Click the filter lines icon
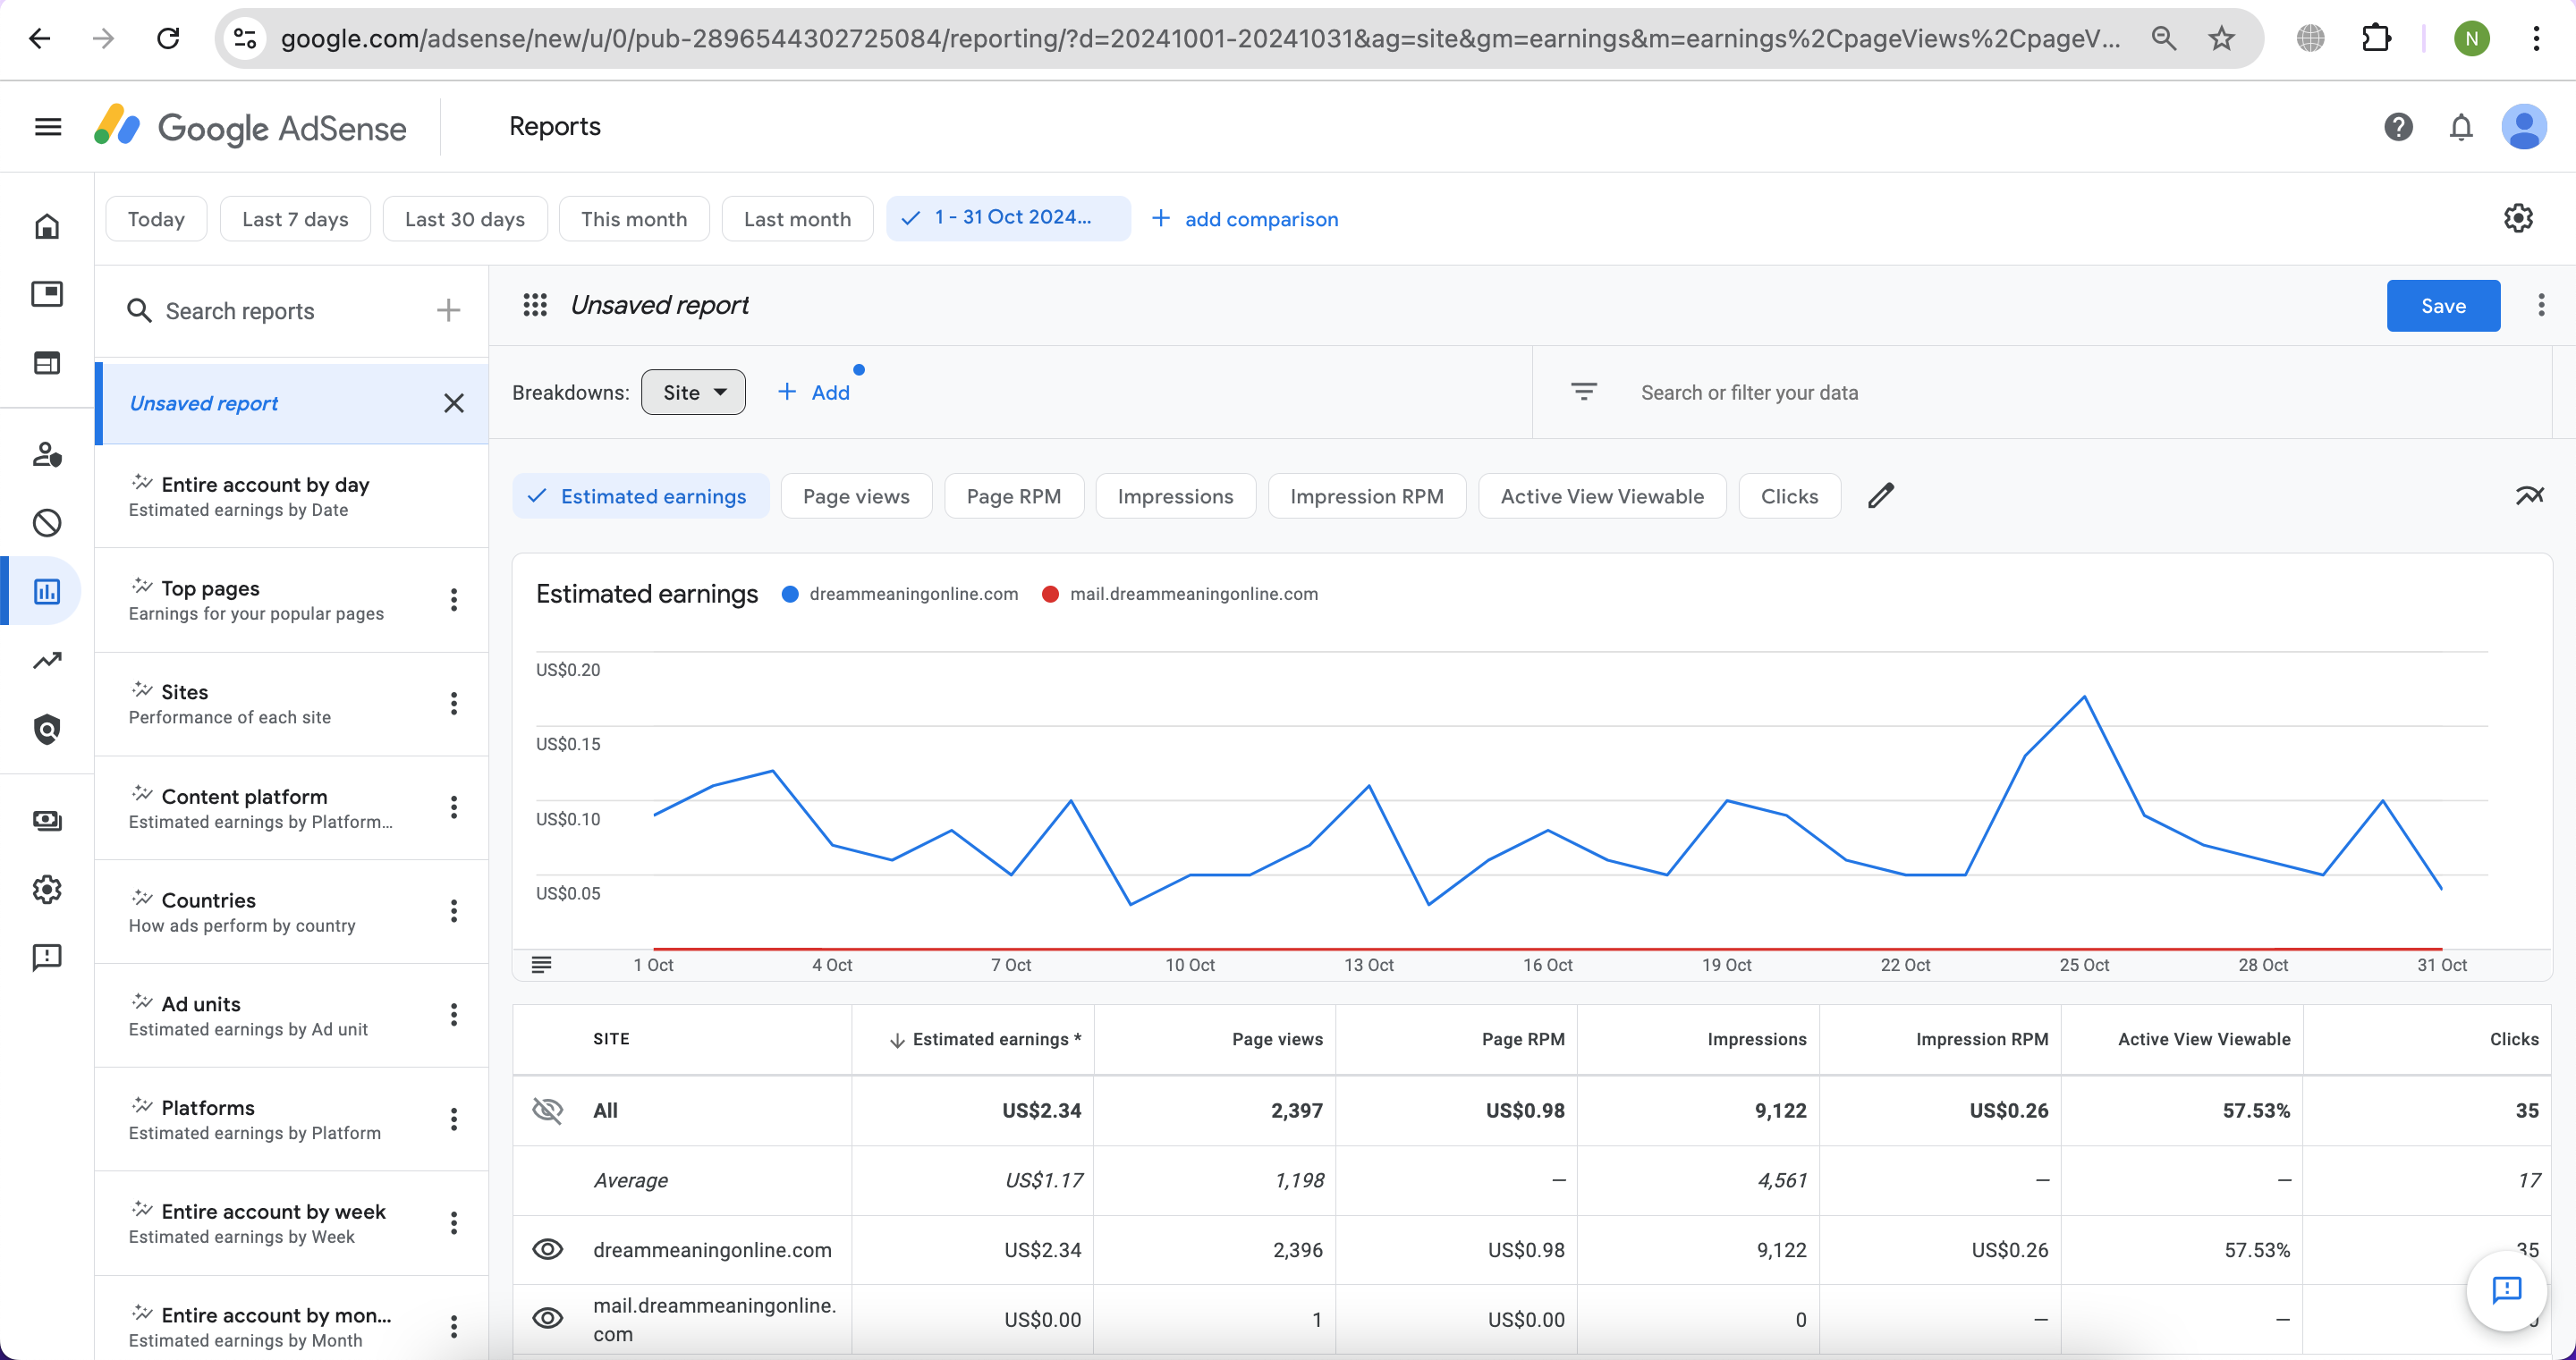The width and height of the screenshot is (2576, 1360). (x=1584, y=392)
